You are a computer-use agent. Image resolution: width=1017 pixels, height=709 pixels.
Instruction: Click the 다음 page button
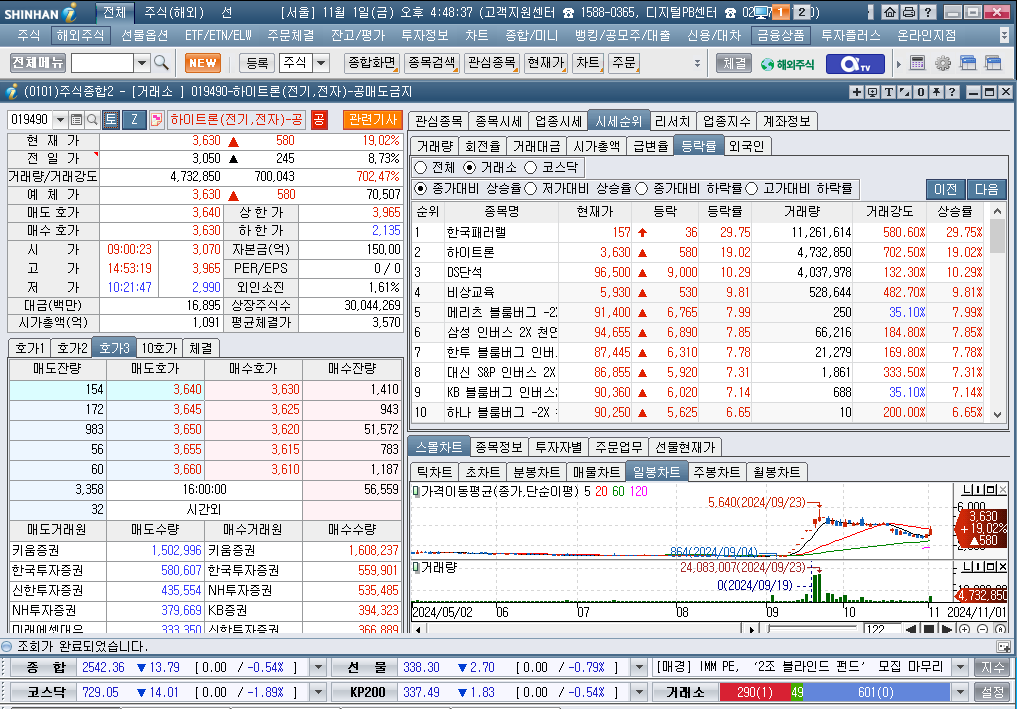(x=986, y=189)
